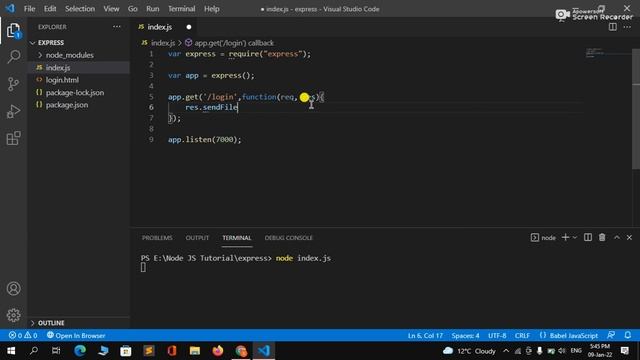640x360 pixels.
Task: Open the Search view in activity bar
Action: coord(13,56)
